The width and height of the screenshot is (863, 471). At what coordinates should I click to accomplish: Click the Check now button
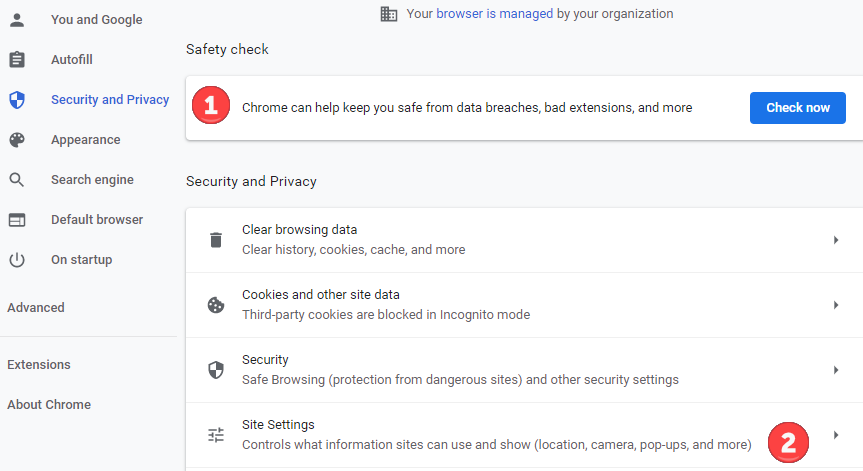point(798,108)
